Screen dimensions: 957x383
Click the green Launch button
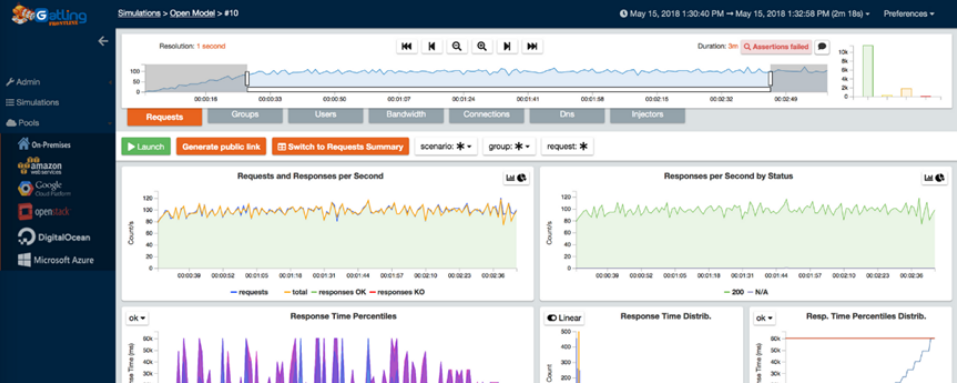click(x=146, y=146)
